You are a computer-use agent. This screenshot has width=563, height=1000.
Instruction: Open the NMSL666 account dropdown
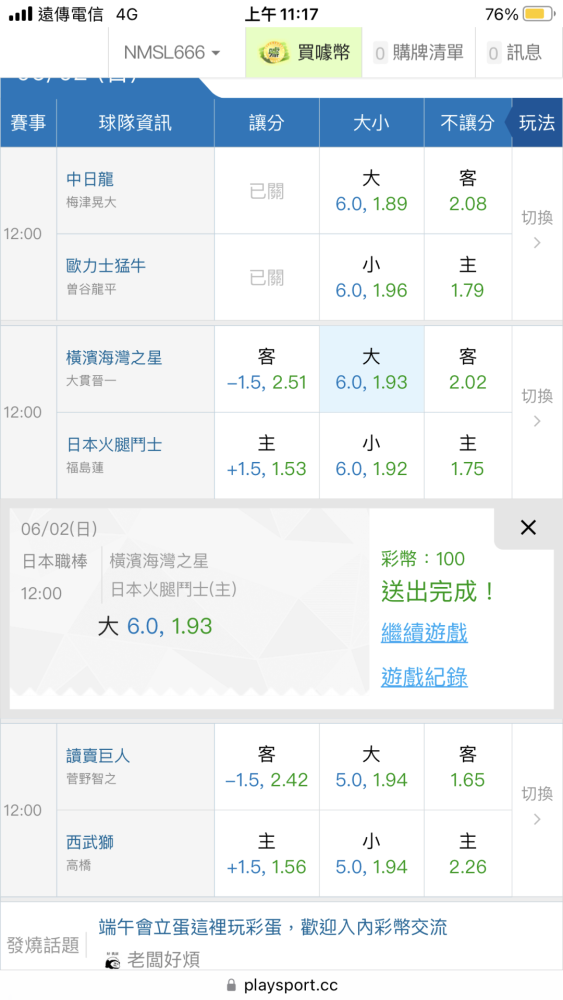(172, 53)
